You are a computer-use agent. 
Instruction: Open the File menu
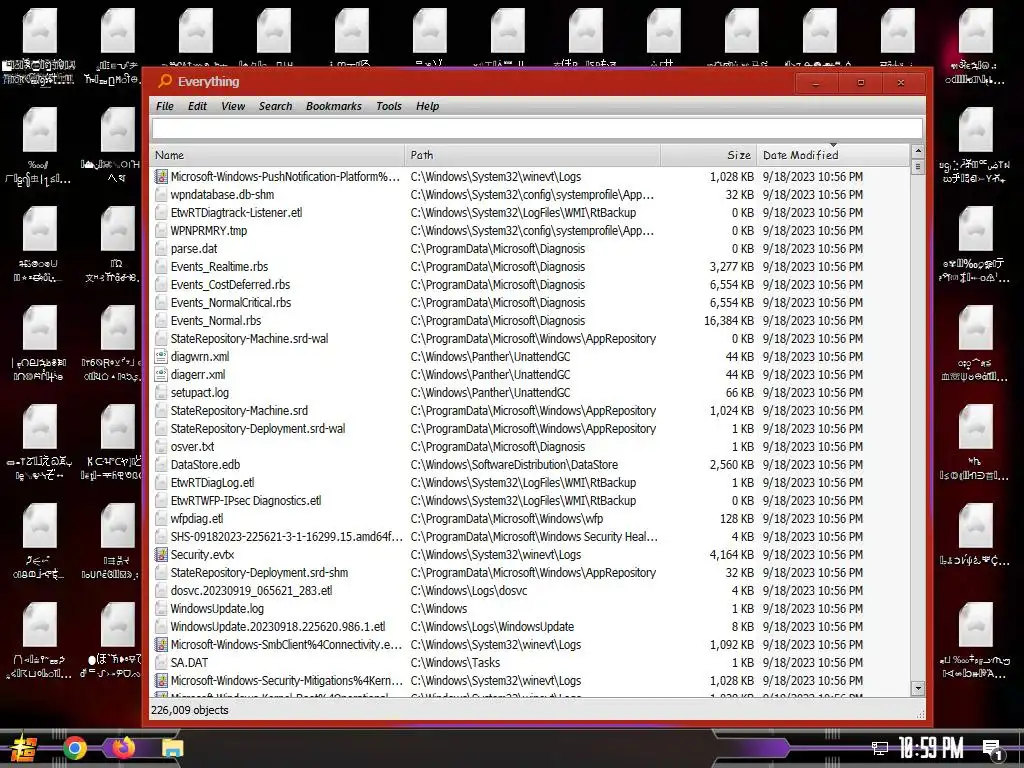[165, 106]
